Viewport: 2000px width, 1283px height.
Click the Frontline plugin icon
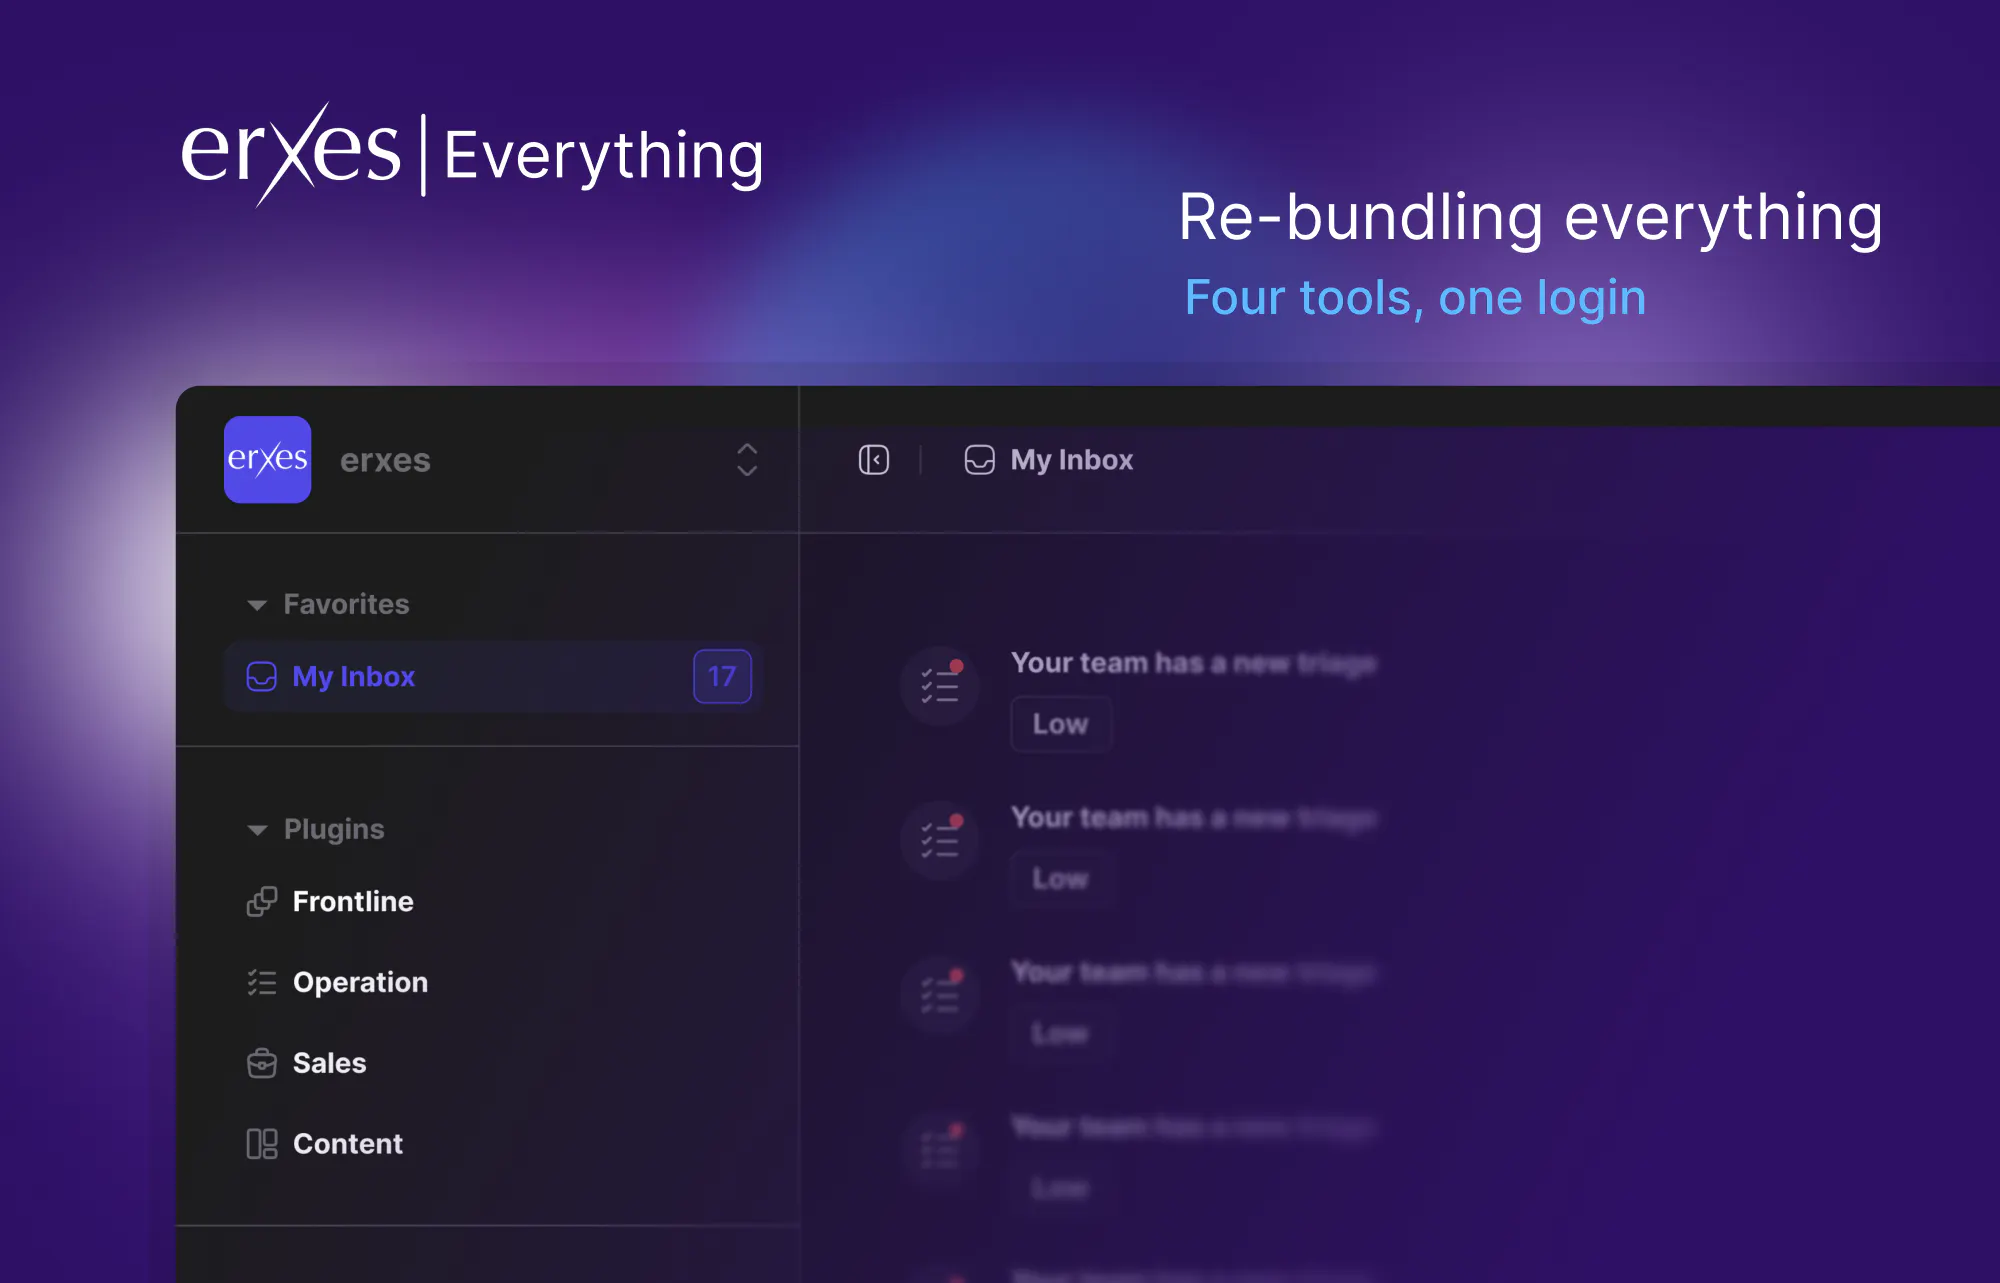pos(262,902)
